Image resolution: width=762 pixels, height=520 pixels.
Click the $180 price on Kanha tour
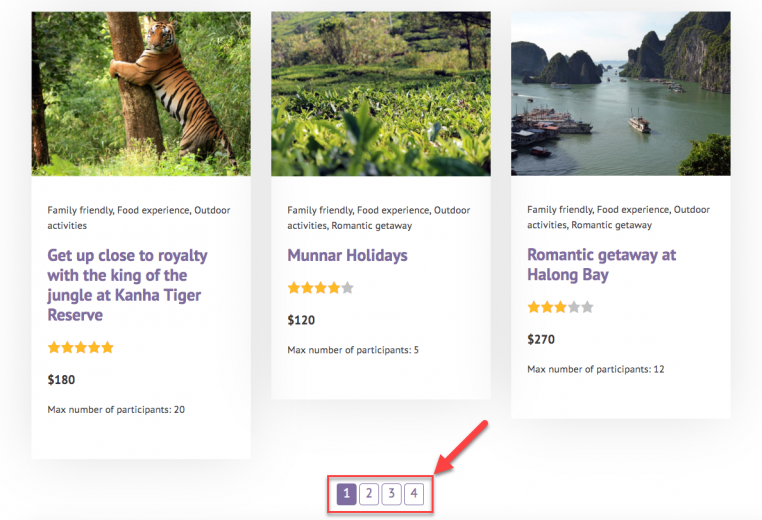tap(61, 380)
